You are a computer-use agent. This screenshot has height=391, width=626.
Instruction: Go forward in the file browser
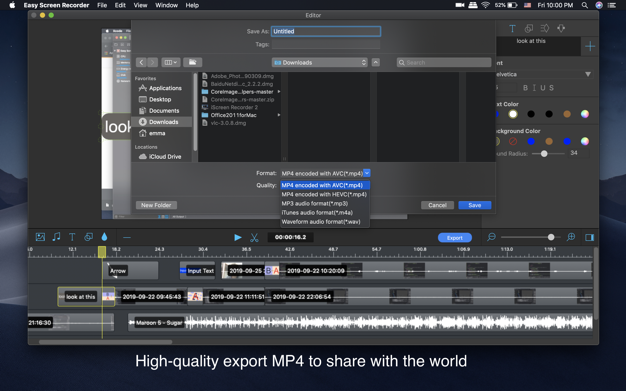point(153,62)
